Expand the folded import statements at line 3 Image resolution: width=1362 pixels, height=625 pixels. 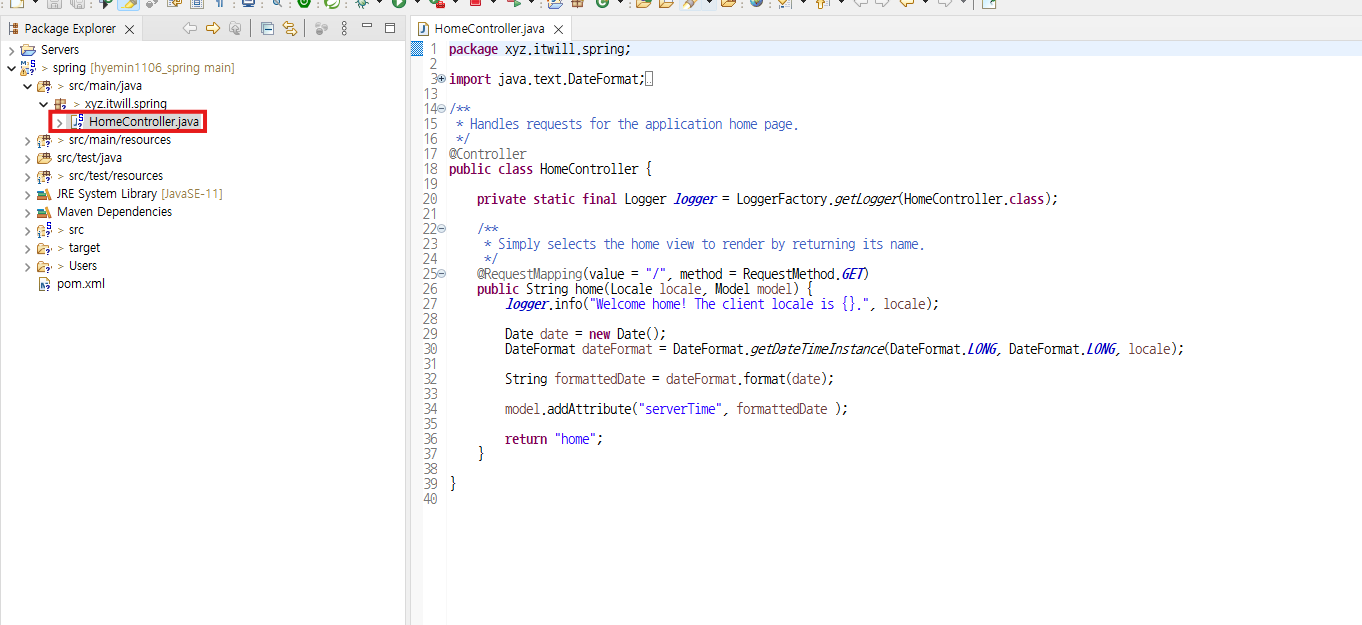click(x=442, y=79)
